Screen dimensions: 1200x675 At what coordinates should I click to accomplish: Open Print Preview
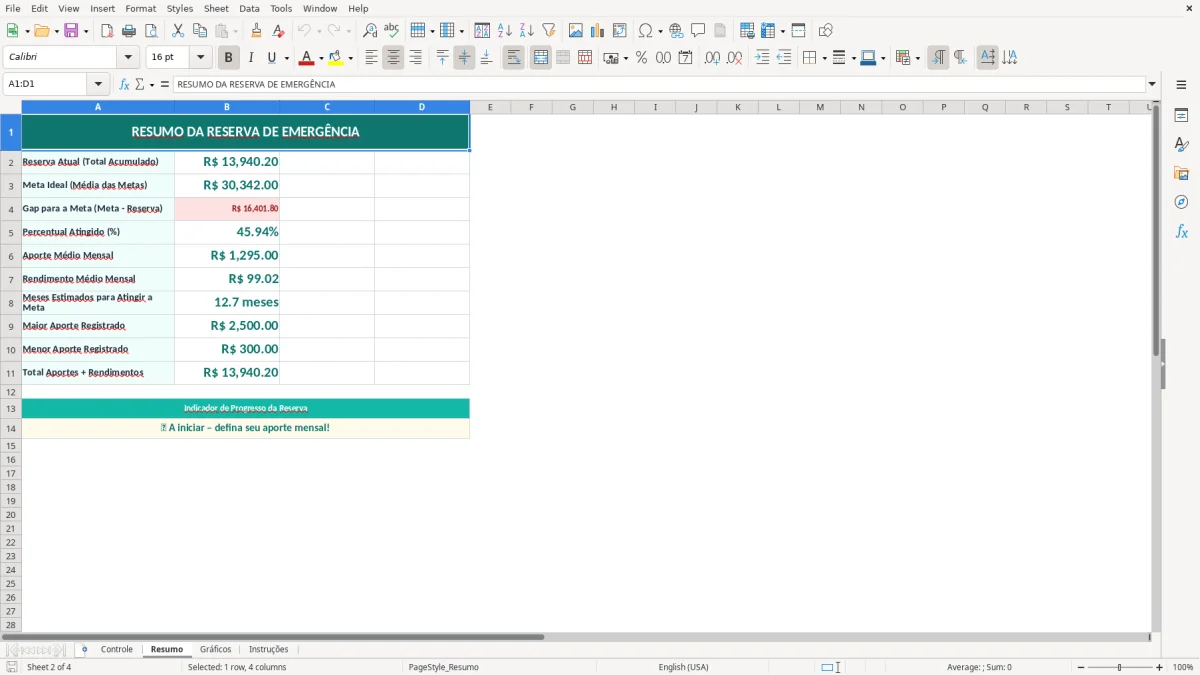(x=151, y=31)
